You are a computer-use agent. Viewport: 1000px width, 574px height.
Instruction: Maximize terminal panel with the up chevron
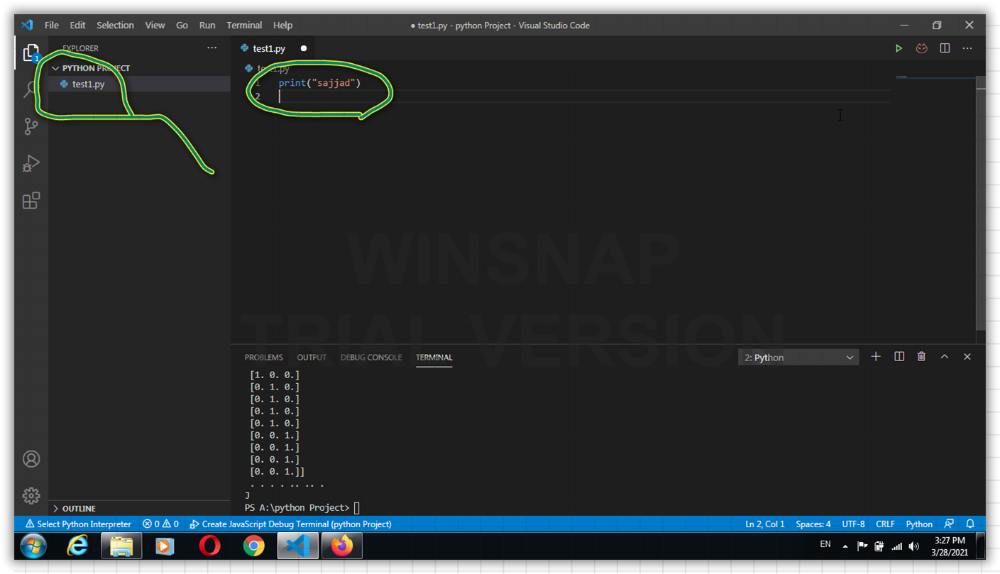tap(944, 357)
